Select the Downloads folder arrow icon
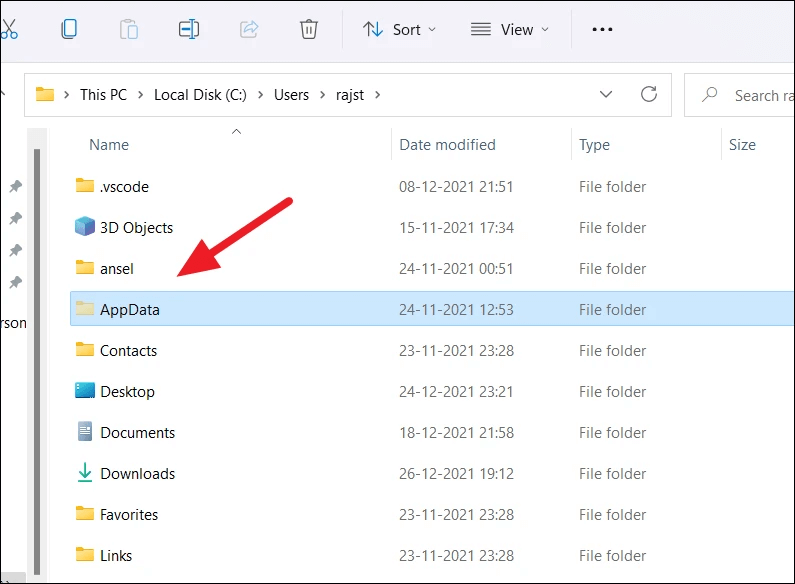The height and width of the screenshot is (584, 795). coord(85,473)
